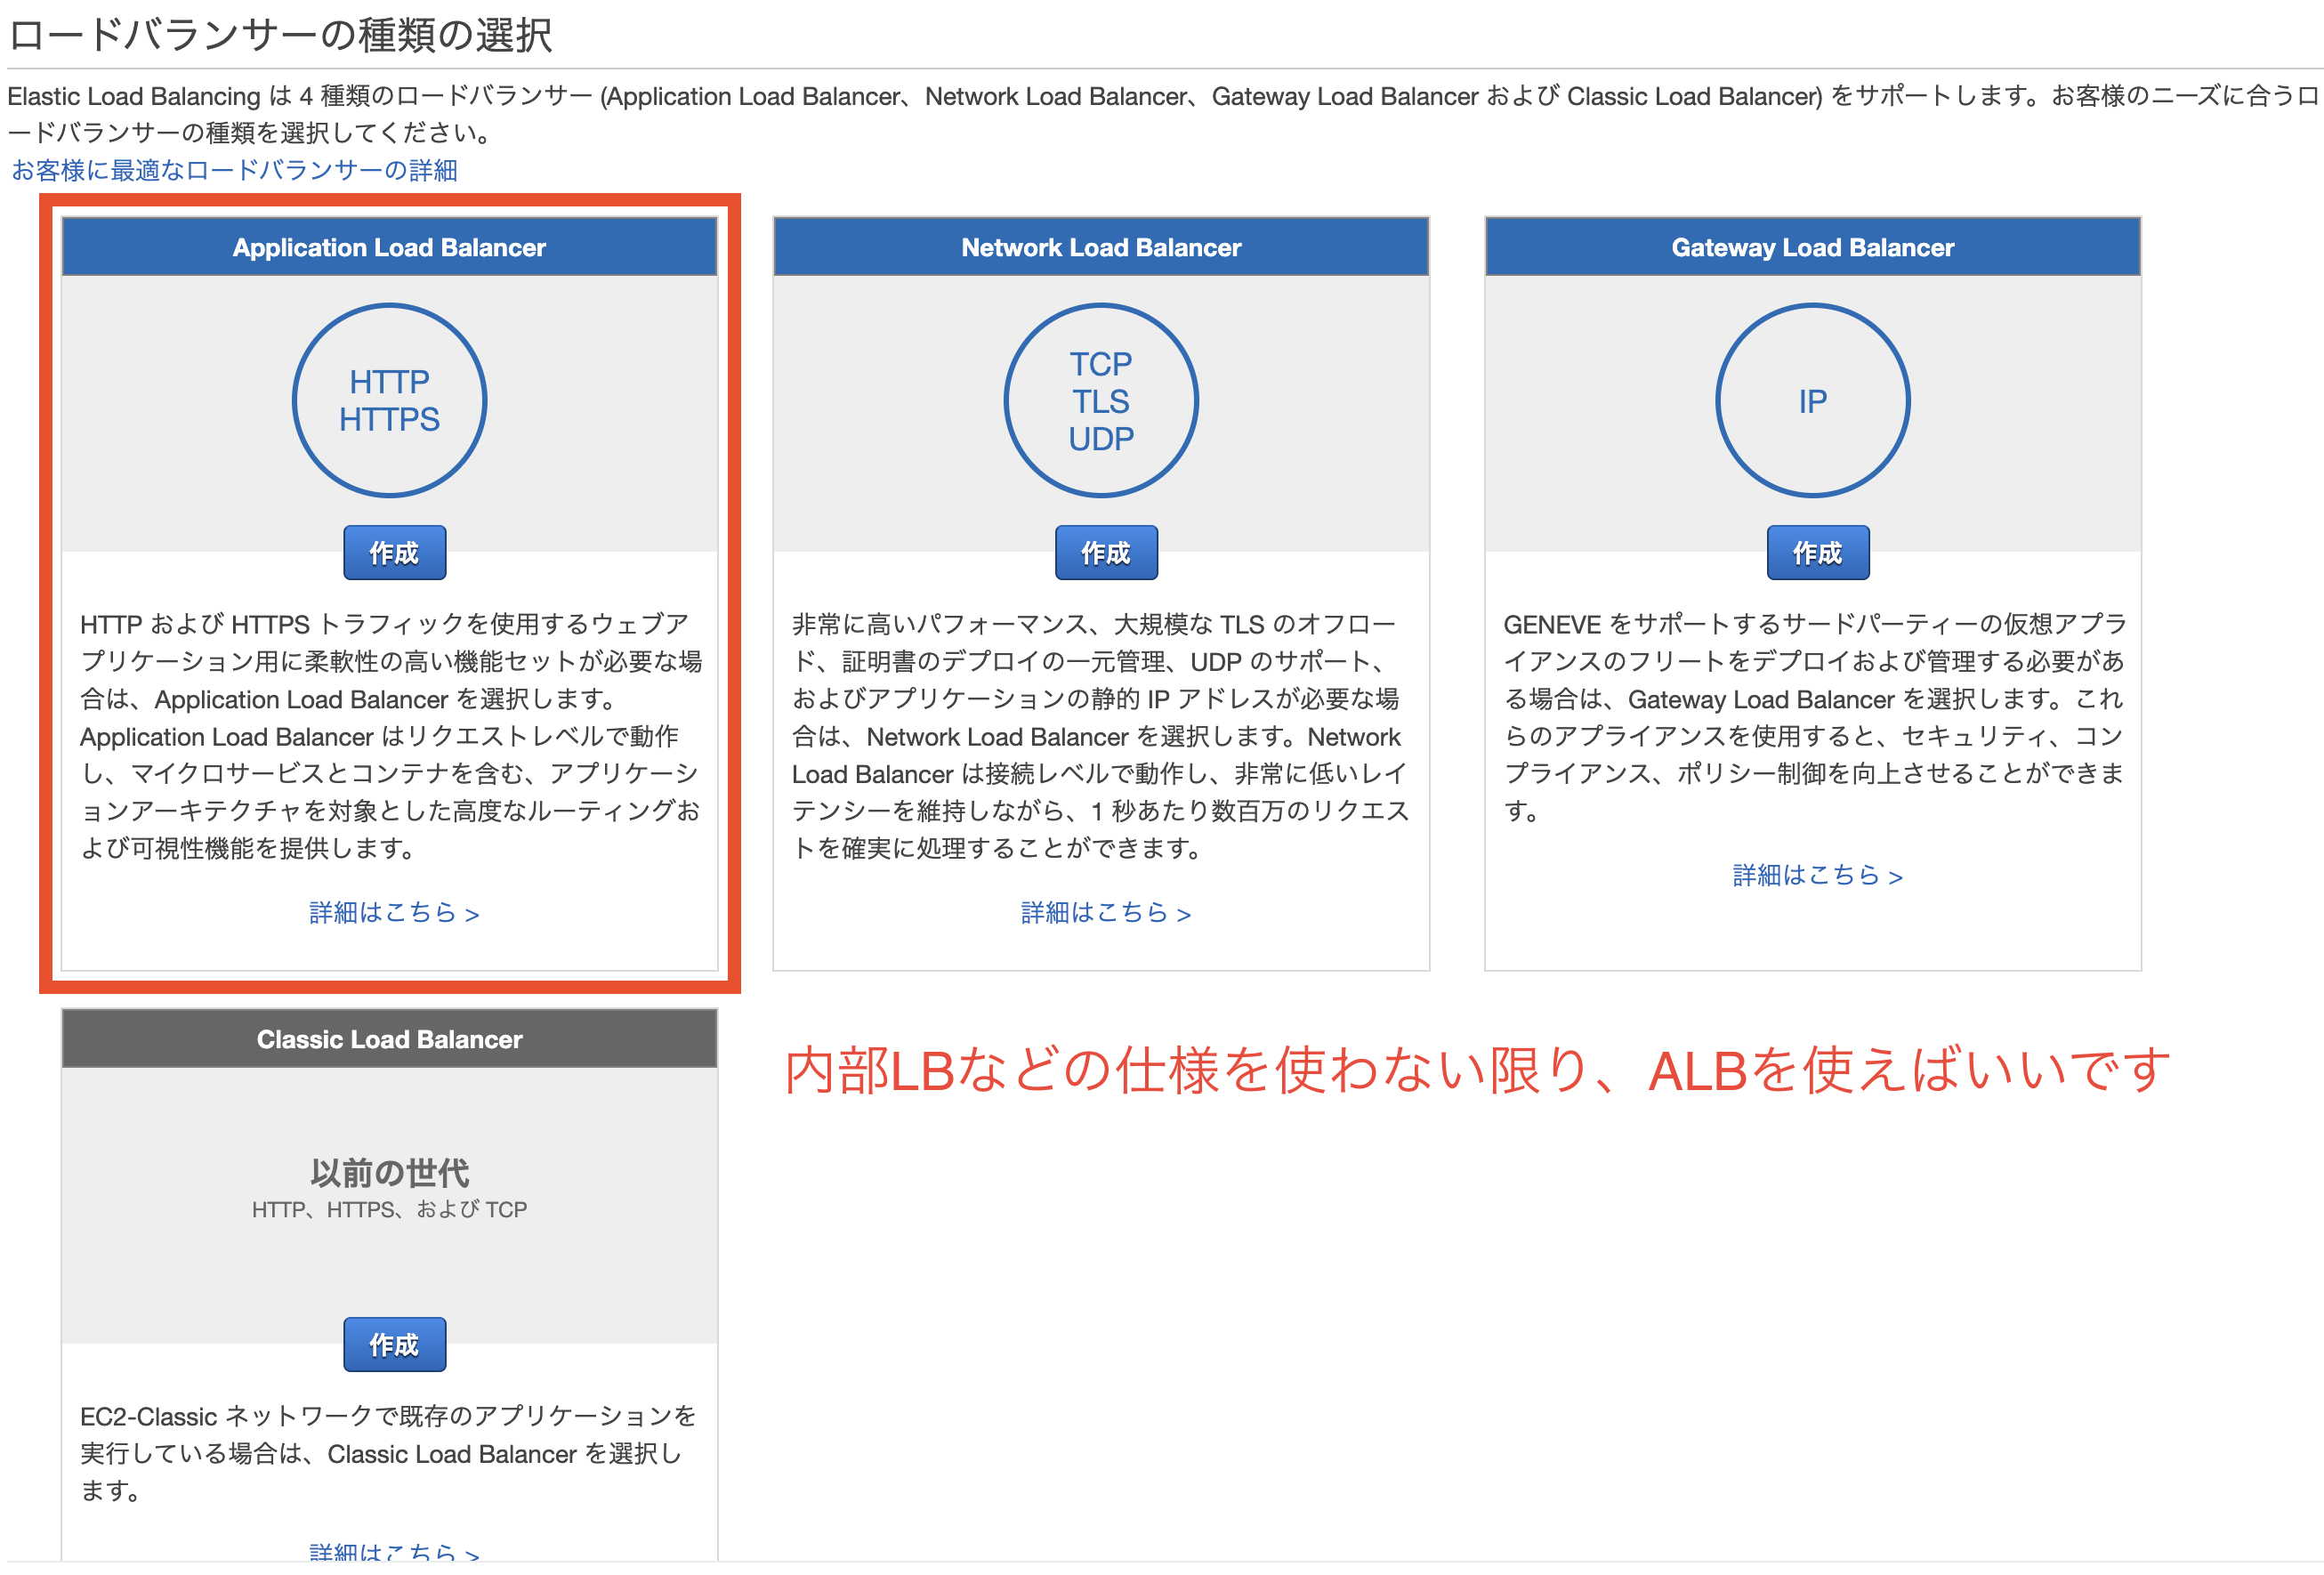
Task: Click 作成 under Application Load Balancer
Action: click(x=394, y=552)
